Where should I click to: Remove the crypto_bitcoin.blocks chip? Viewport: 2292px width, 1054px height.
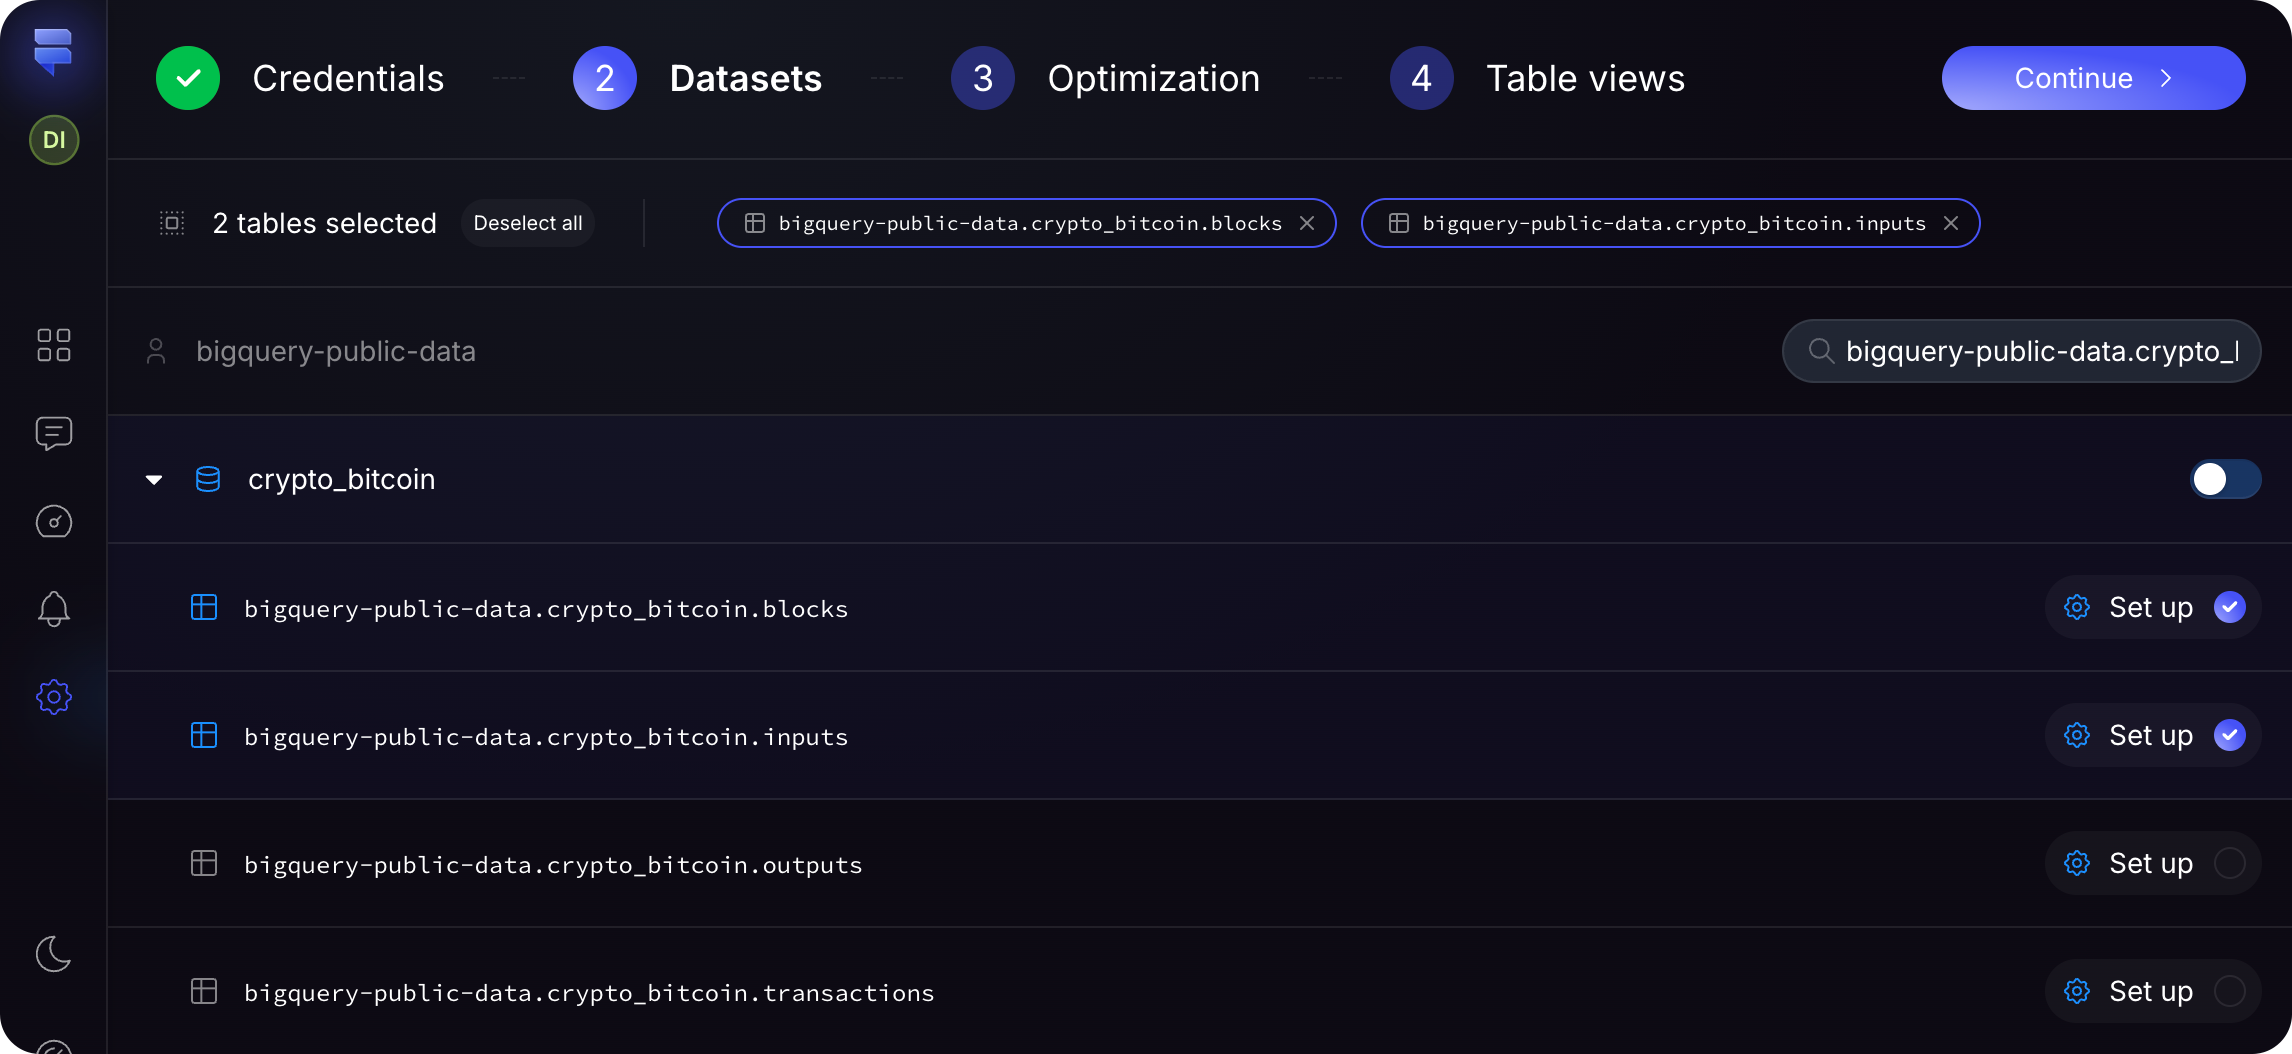(x=1307, y=223)
